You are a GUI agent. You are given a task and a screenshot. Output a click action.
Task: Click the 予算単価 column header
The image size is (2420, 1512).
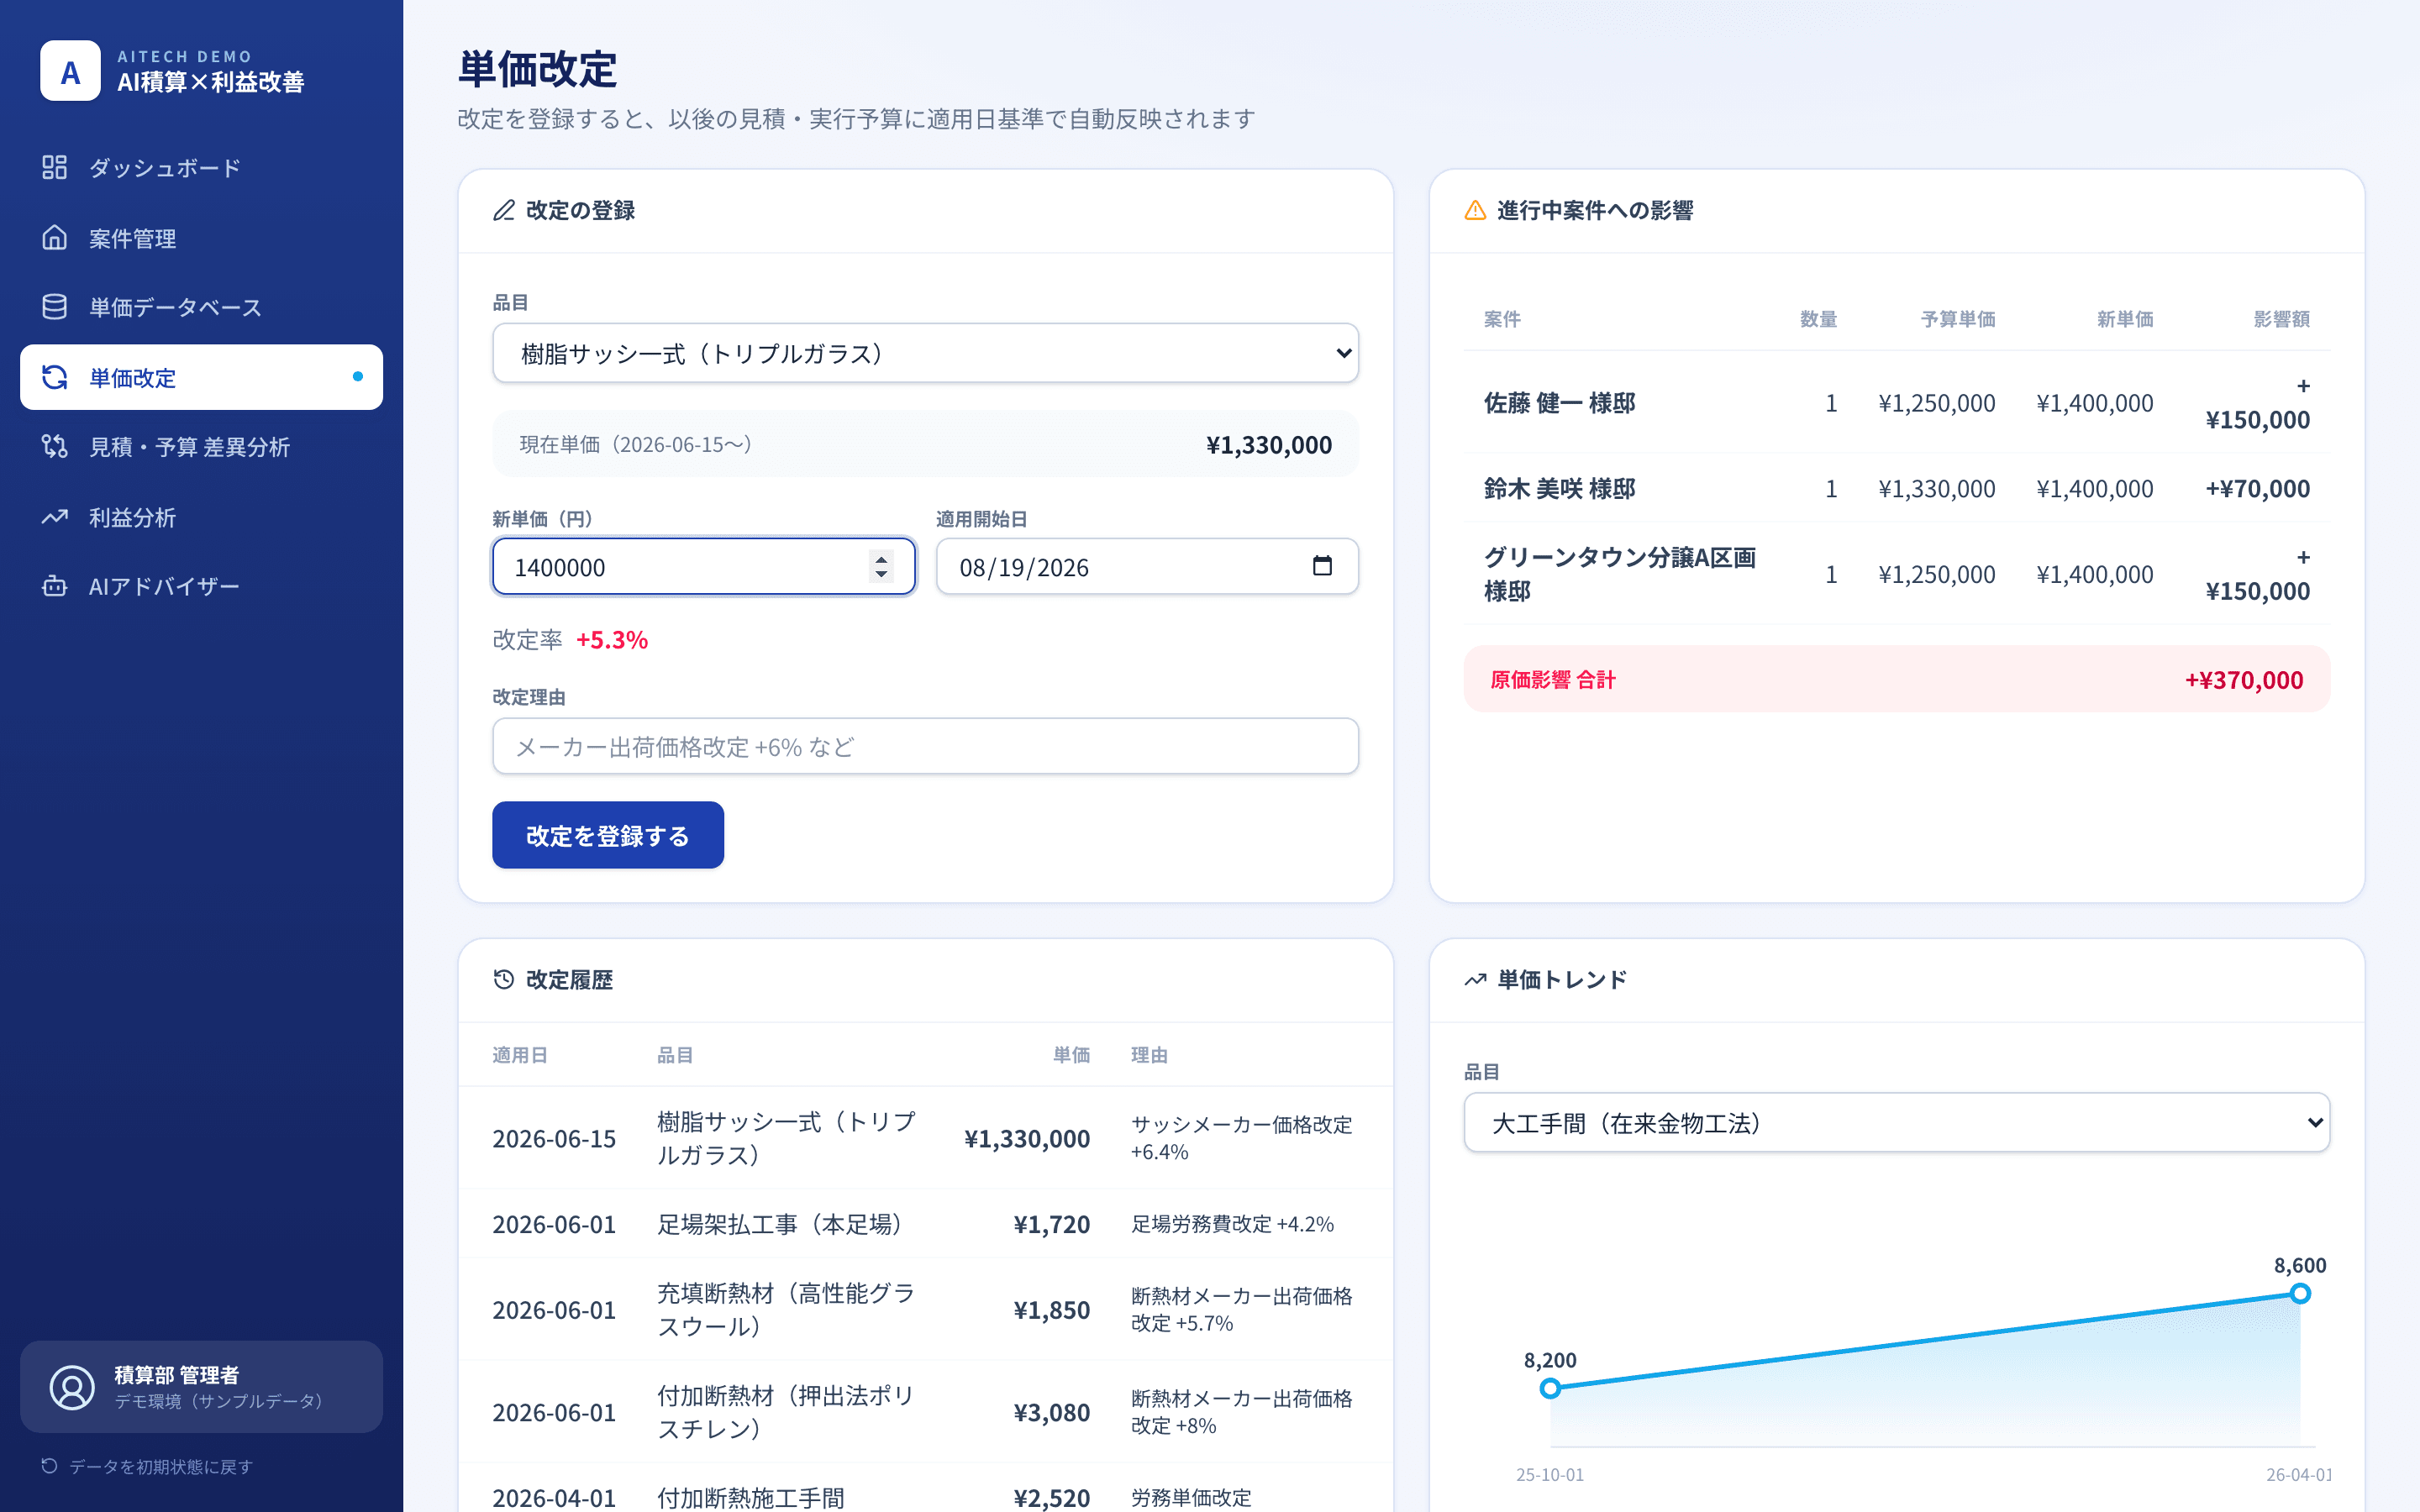(x=1958, y=319)
